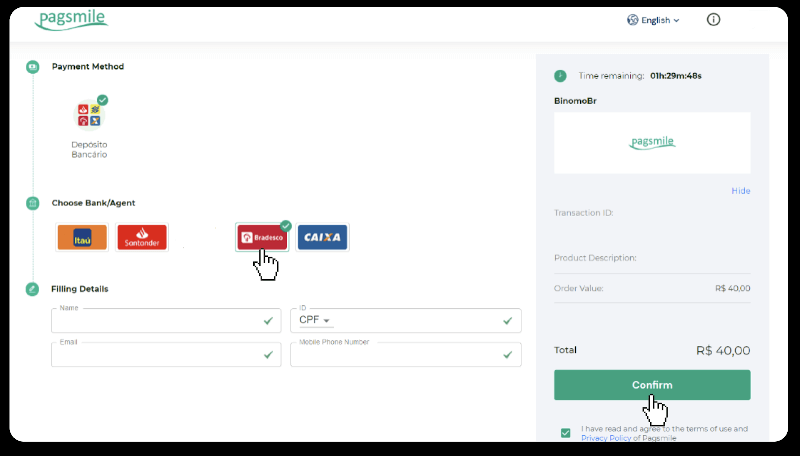
Task: Select the Bradesco bank option
Action: [262, 237]
